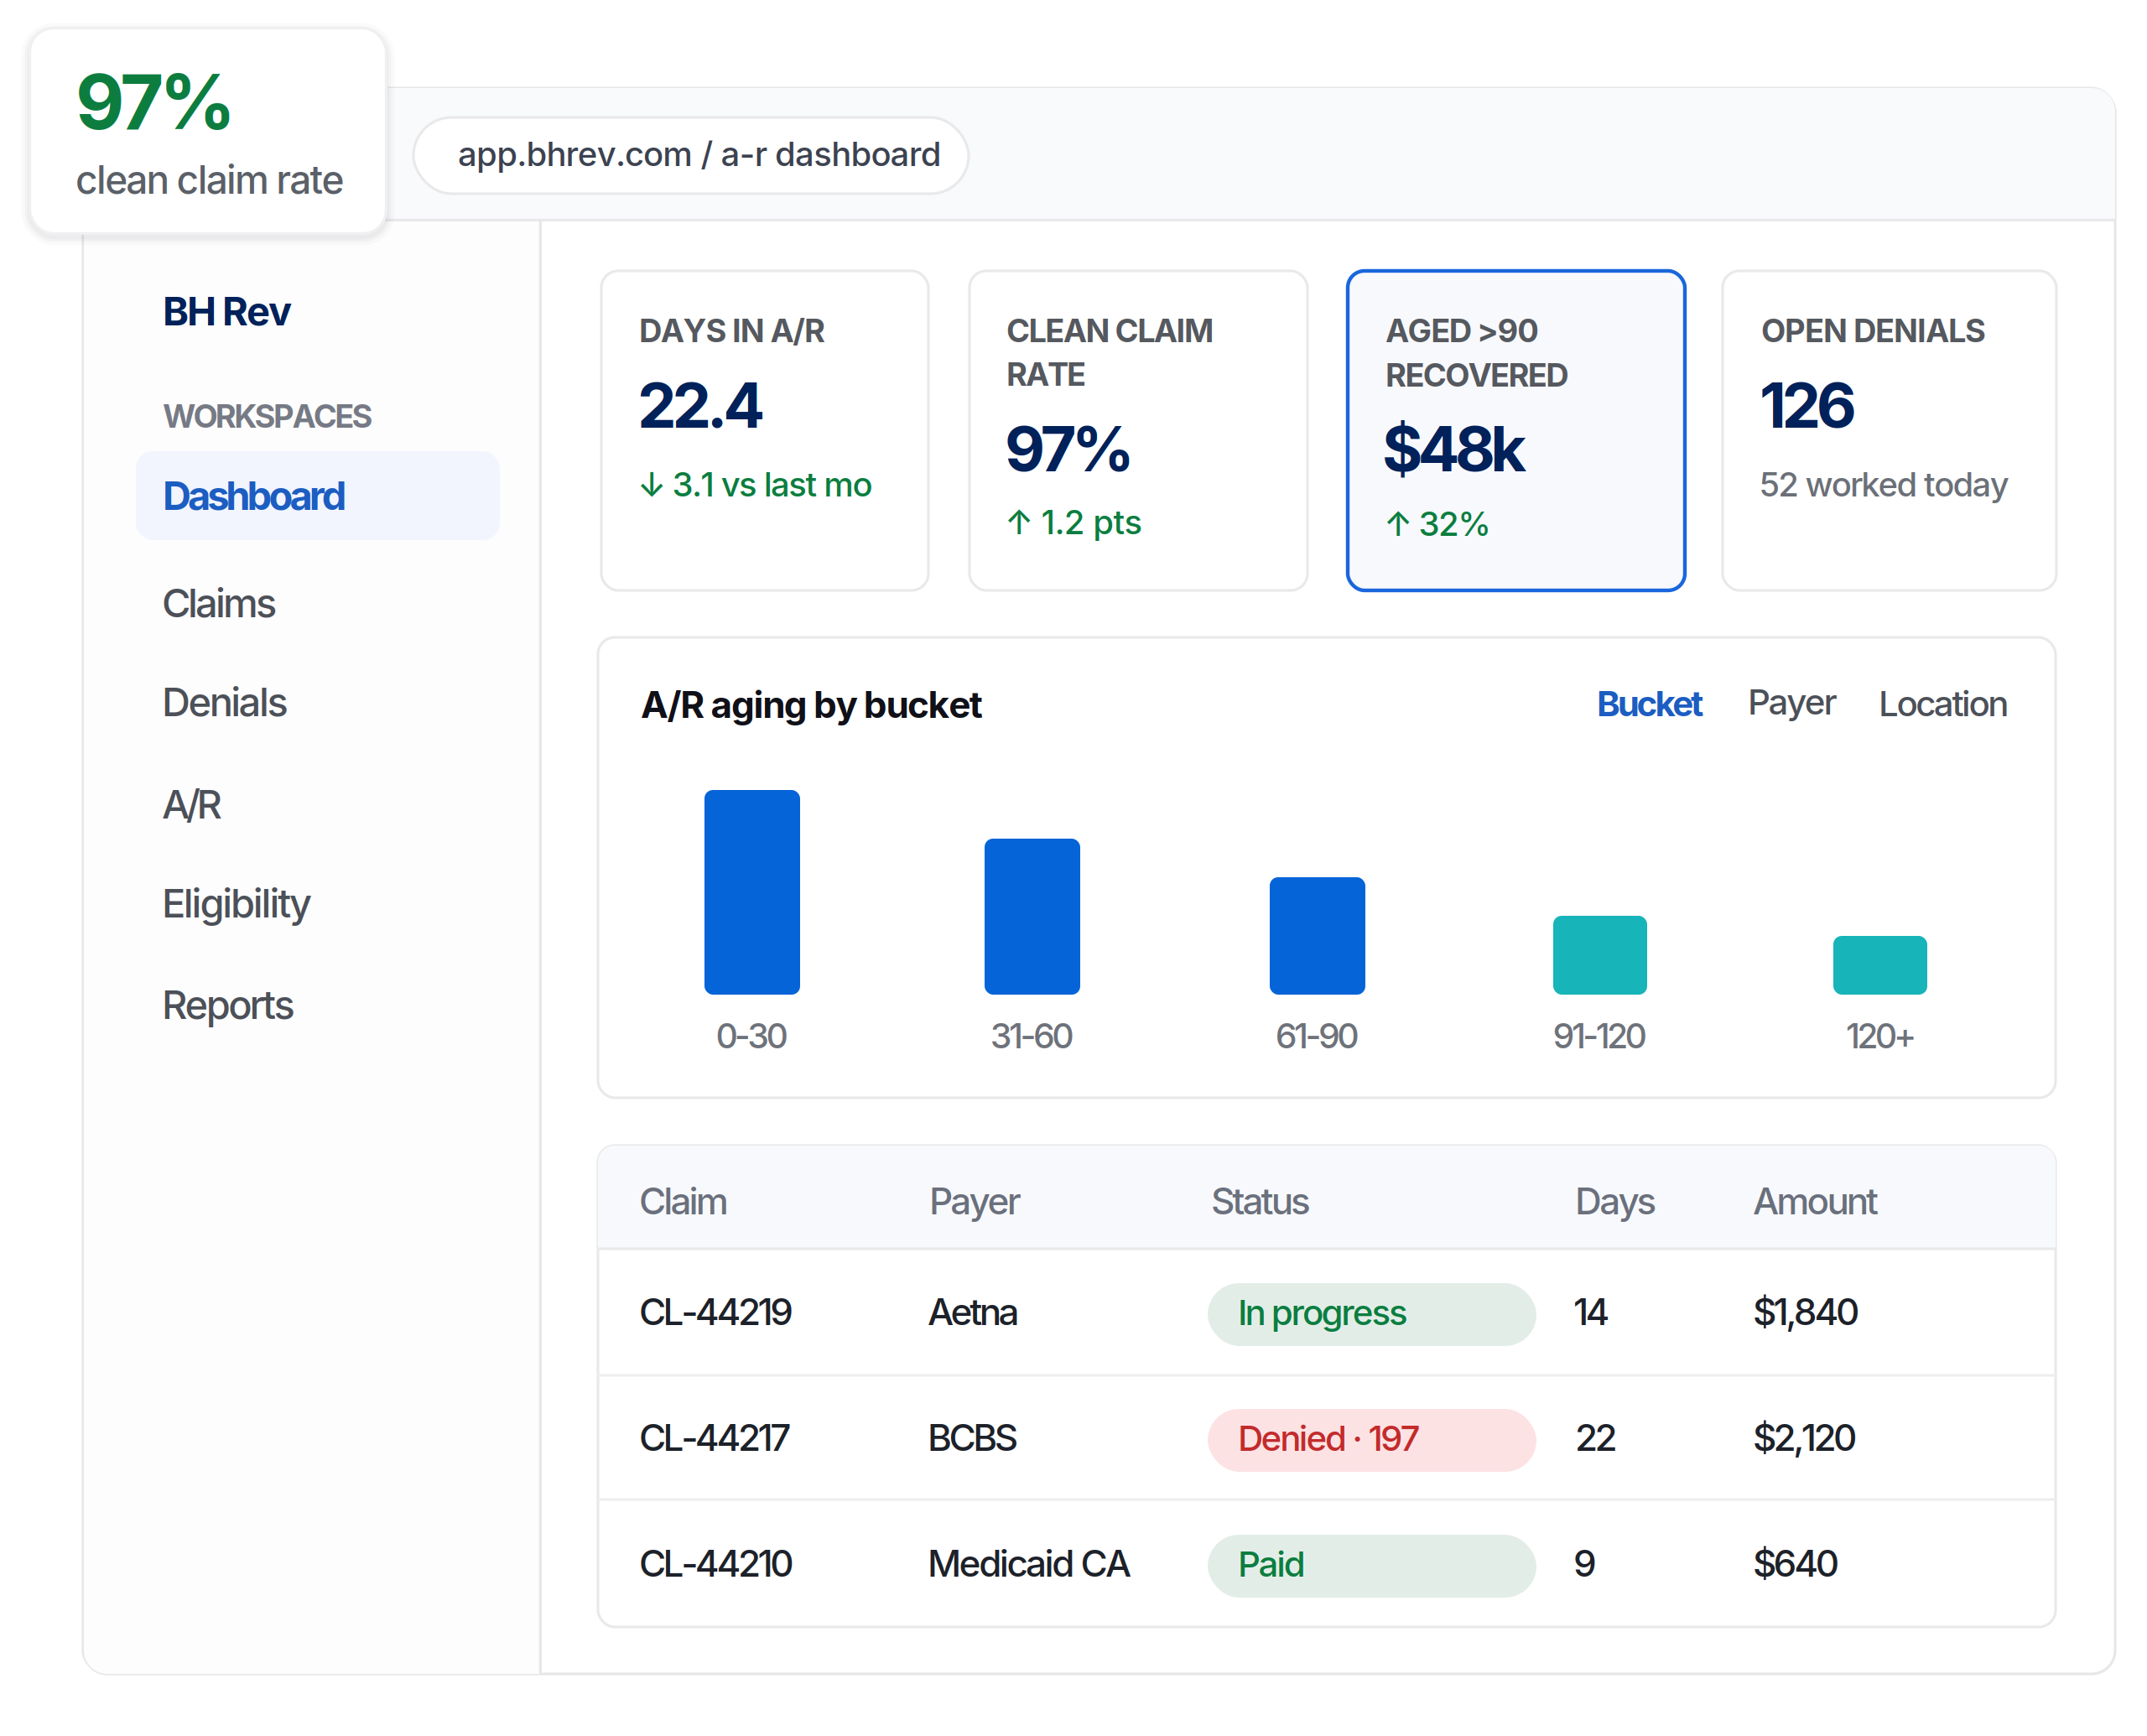Click the teal 120+ aging bar

point(1880,965)
